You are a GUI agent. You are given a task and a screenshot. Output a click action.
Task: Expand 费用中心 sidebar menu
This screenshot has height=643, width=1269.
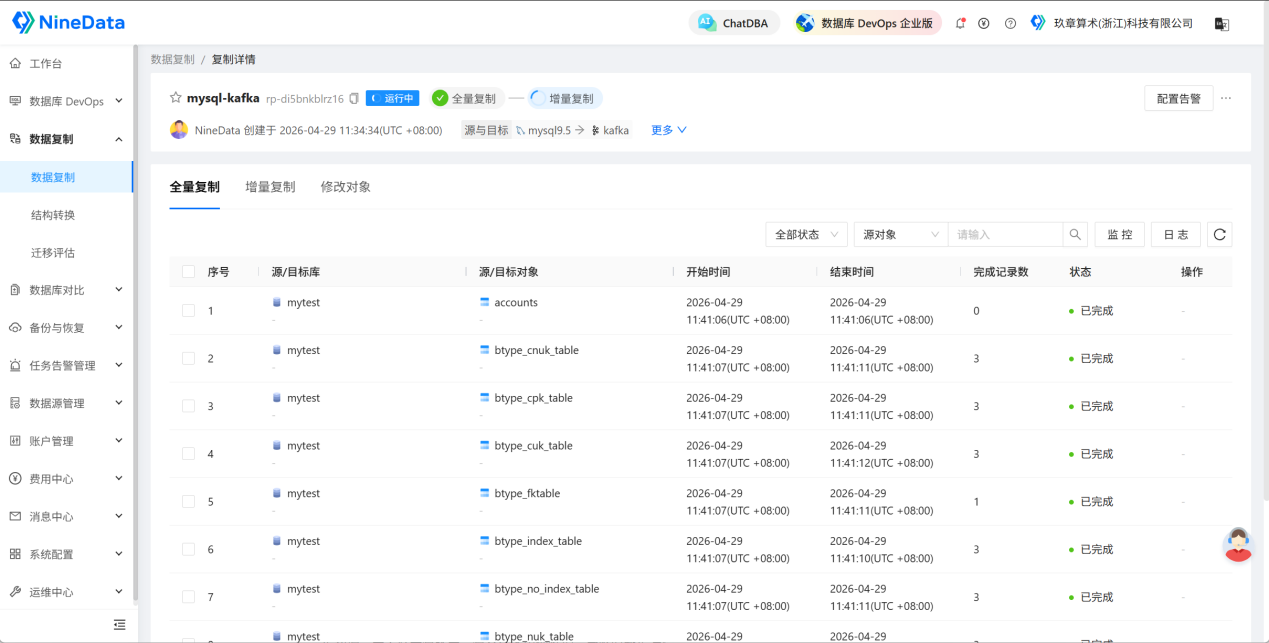point(66,479)
